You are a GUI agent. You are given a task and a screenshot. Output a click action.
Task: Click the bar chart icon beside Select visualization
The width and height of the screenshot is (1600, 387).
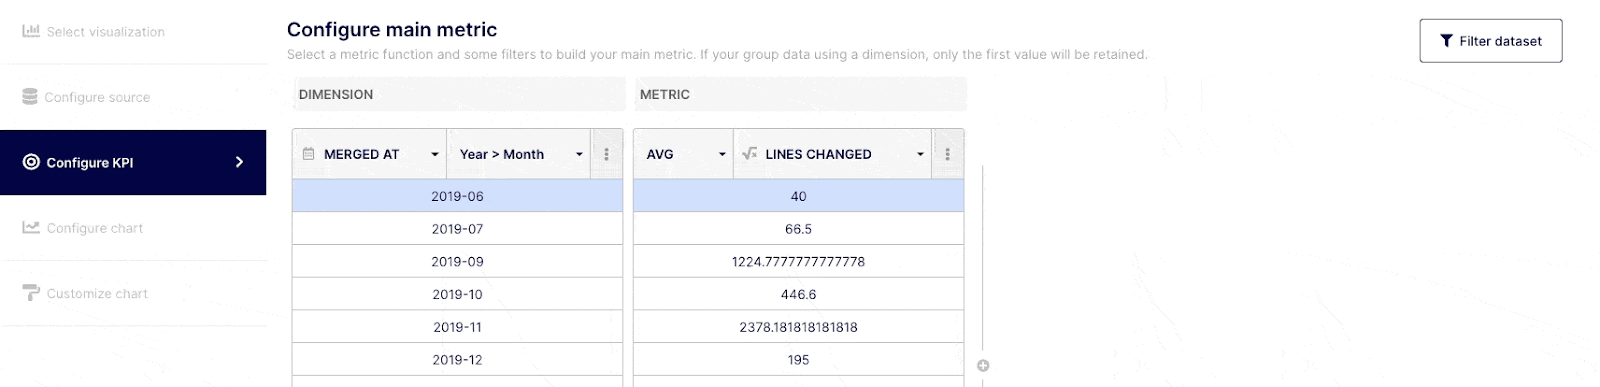(x=31, y=31)
